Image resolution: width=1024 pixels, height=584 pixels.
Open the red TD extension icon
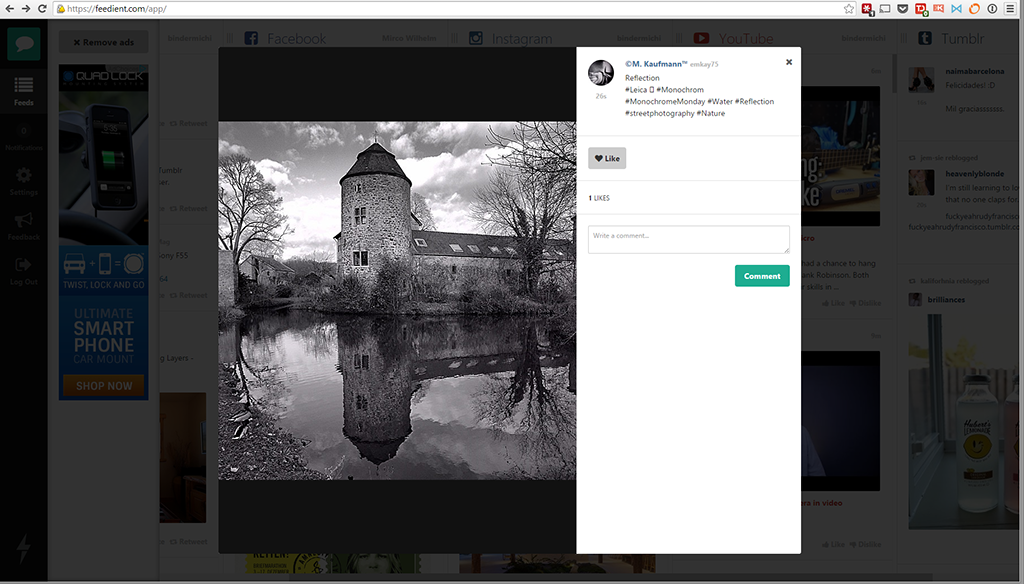coord(921,8)
